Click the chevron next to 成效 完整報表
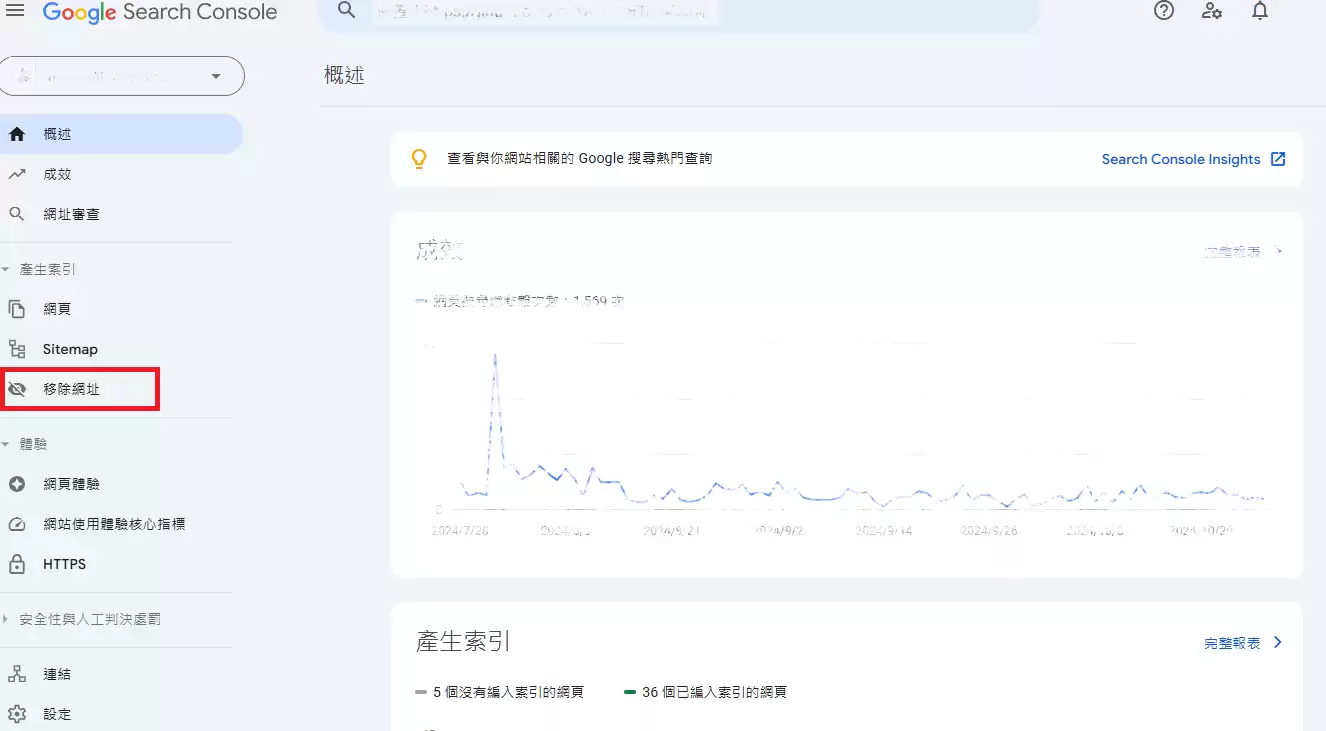 point(1278,252)
